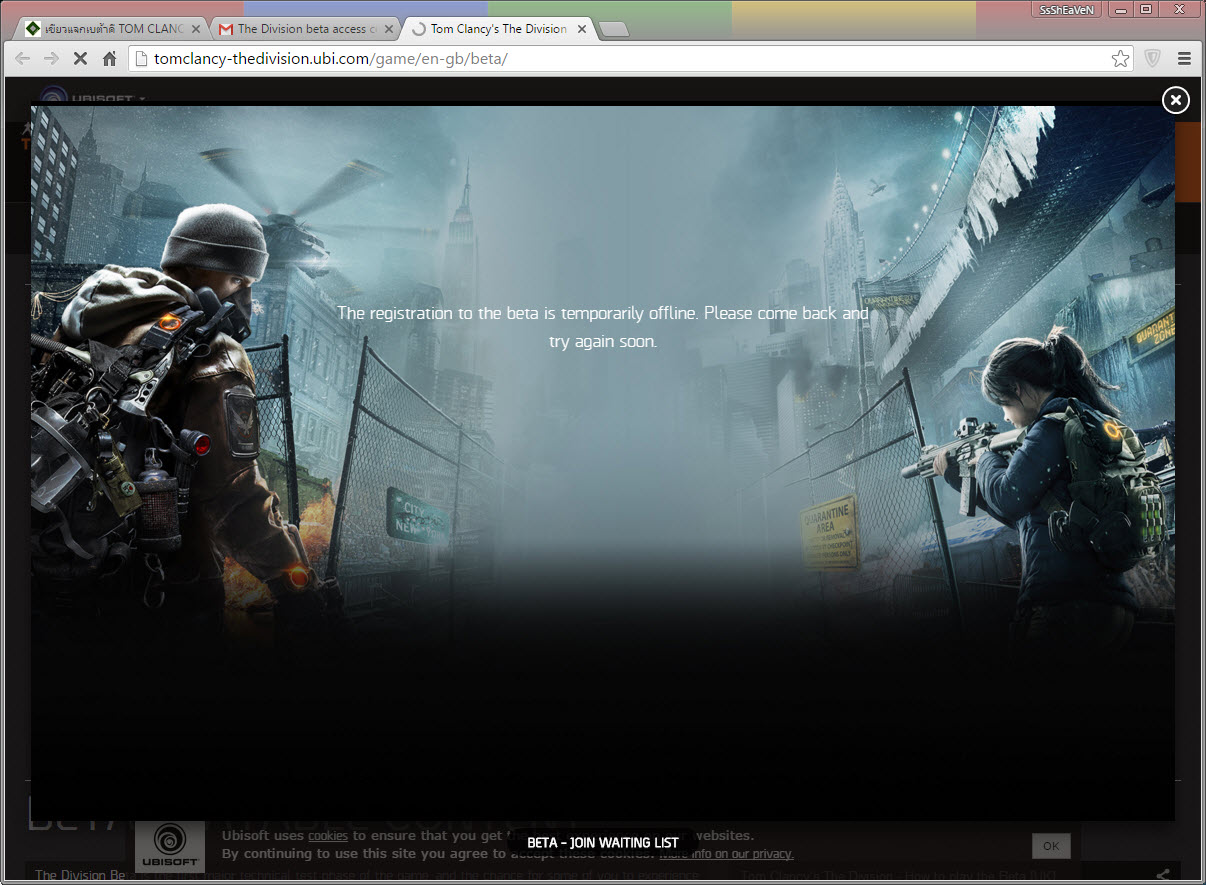Stop loading the page
This screenshot has width=1206, height=885.
tap(81, 59)
